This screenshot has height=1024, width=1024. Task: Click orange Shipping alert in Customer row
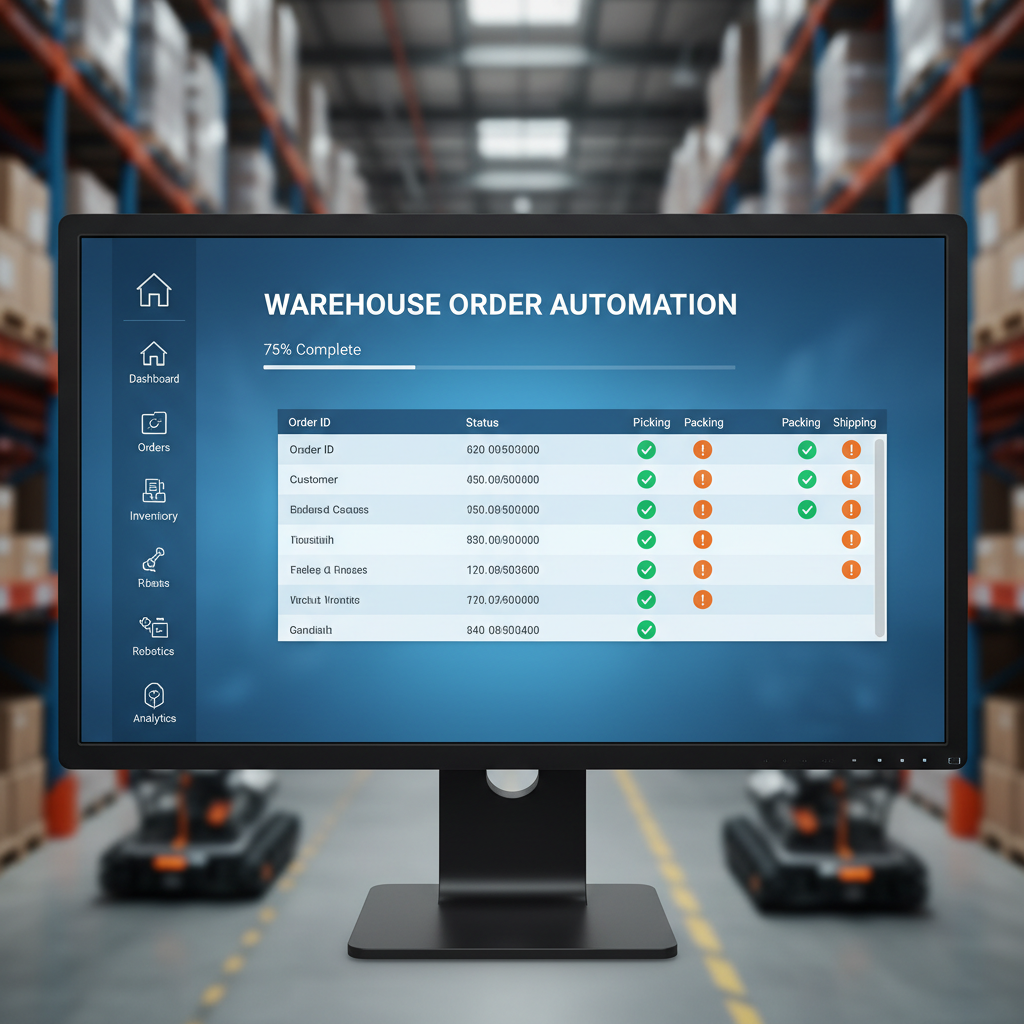(851, 480)
